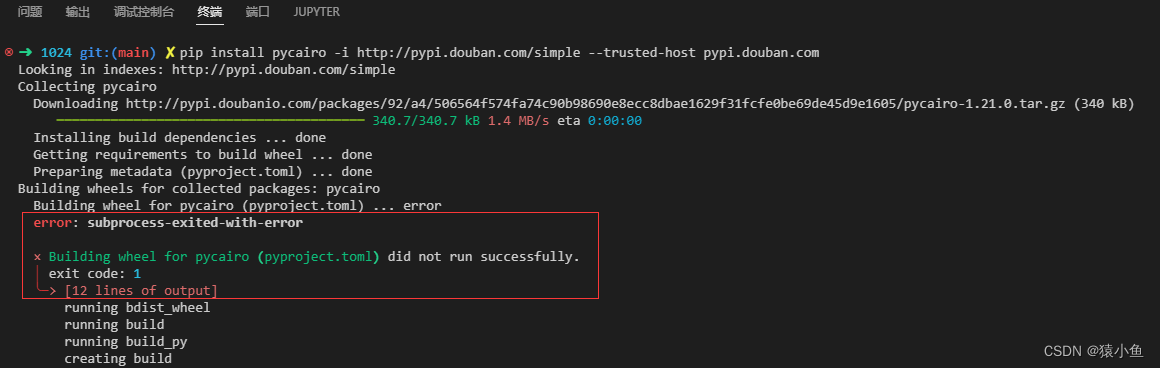Viewport: 1160px width, 368px height.
Task: Click the green arrow prompt symbol
Action: point(26,53)
